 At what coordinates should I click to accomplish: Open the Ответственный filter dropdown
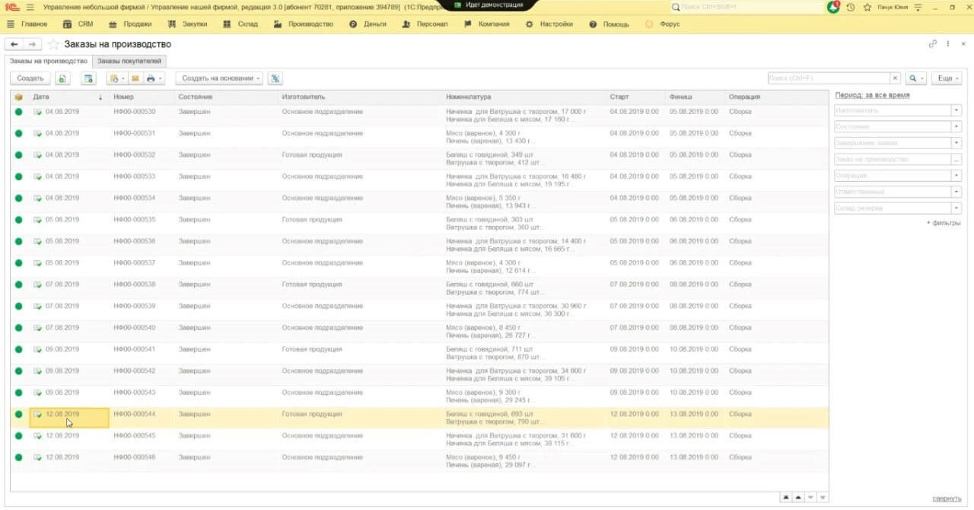coord(957,192)
